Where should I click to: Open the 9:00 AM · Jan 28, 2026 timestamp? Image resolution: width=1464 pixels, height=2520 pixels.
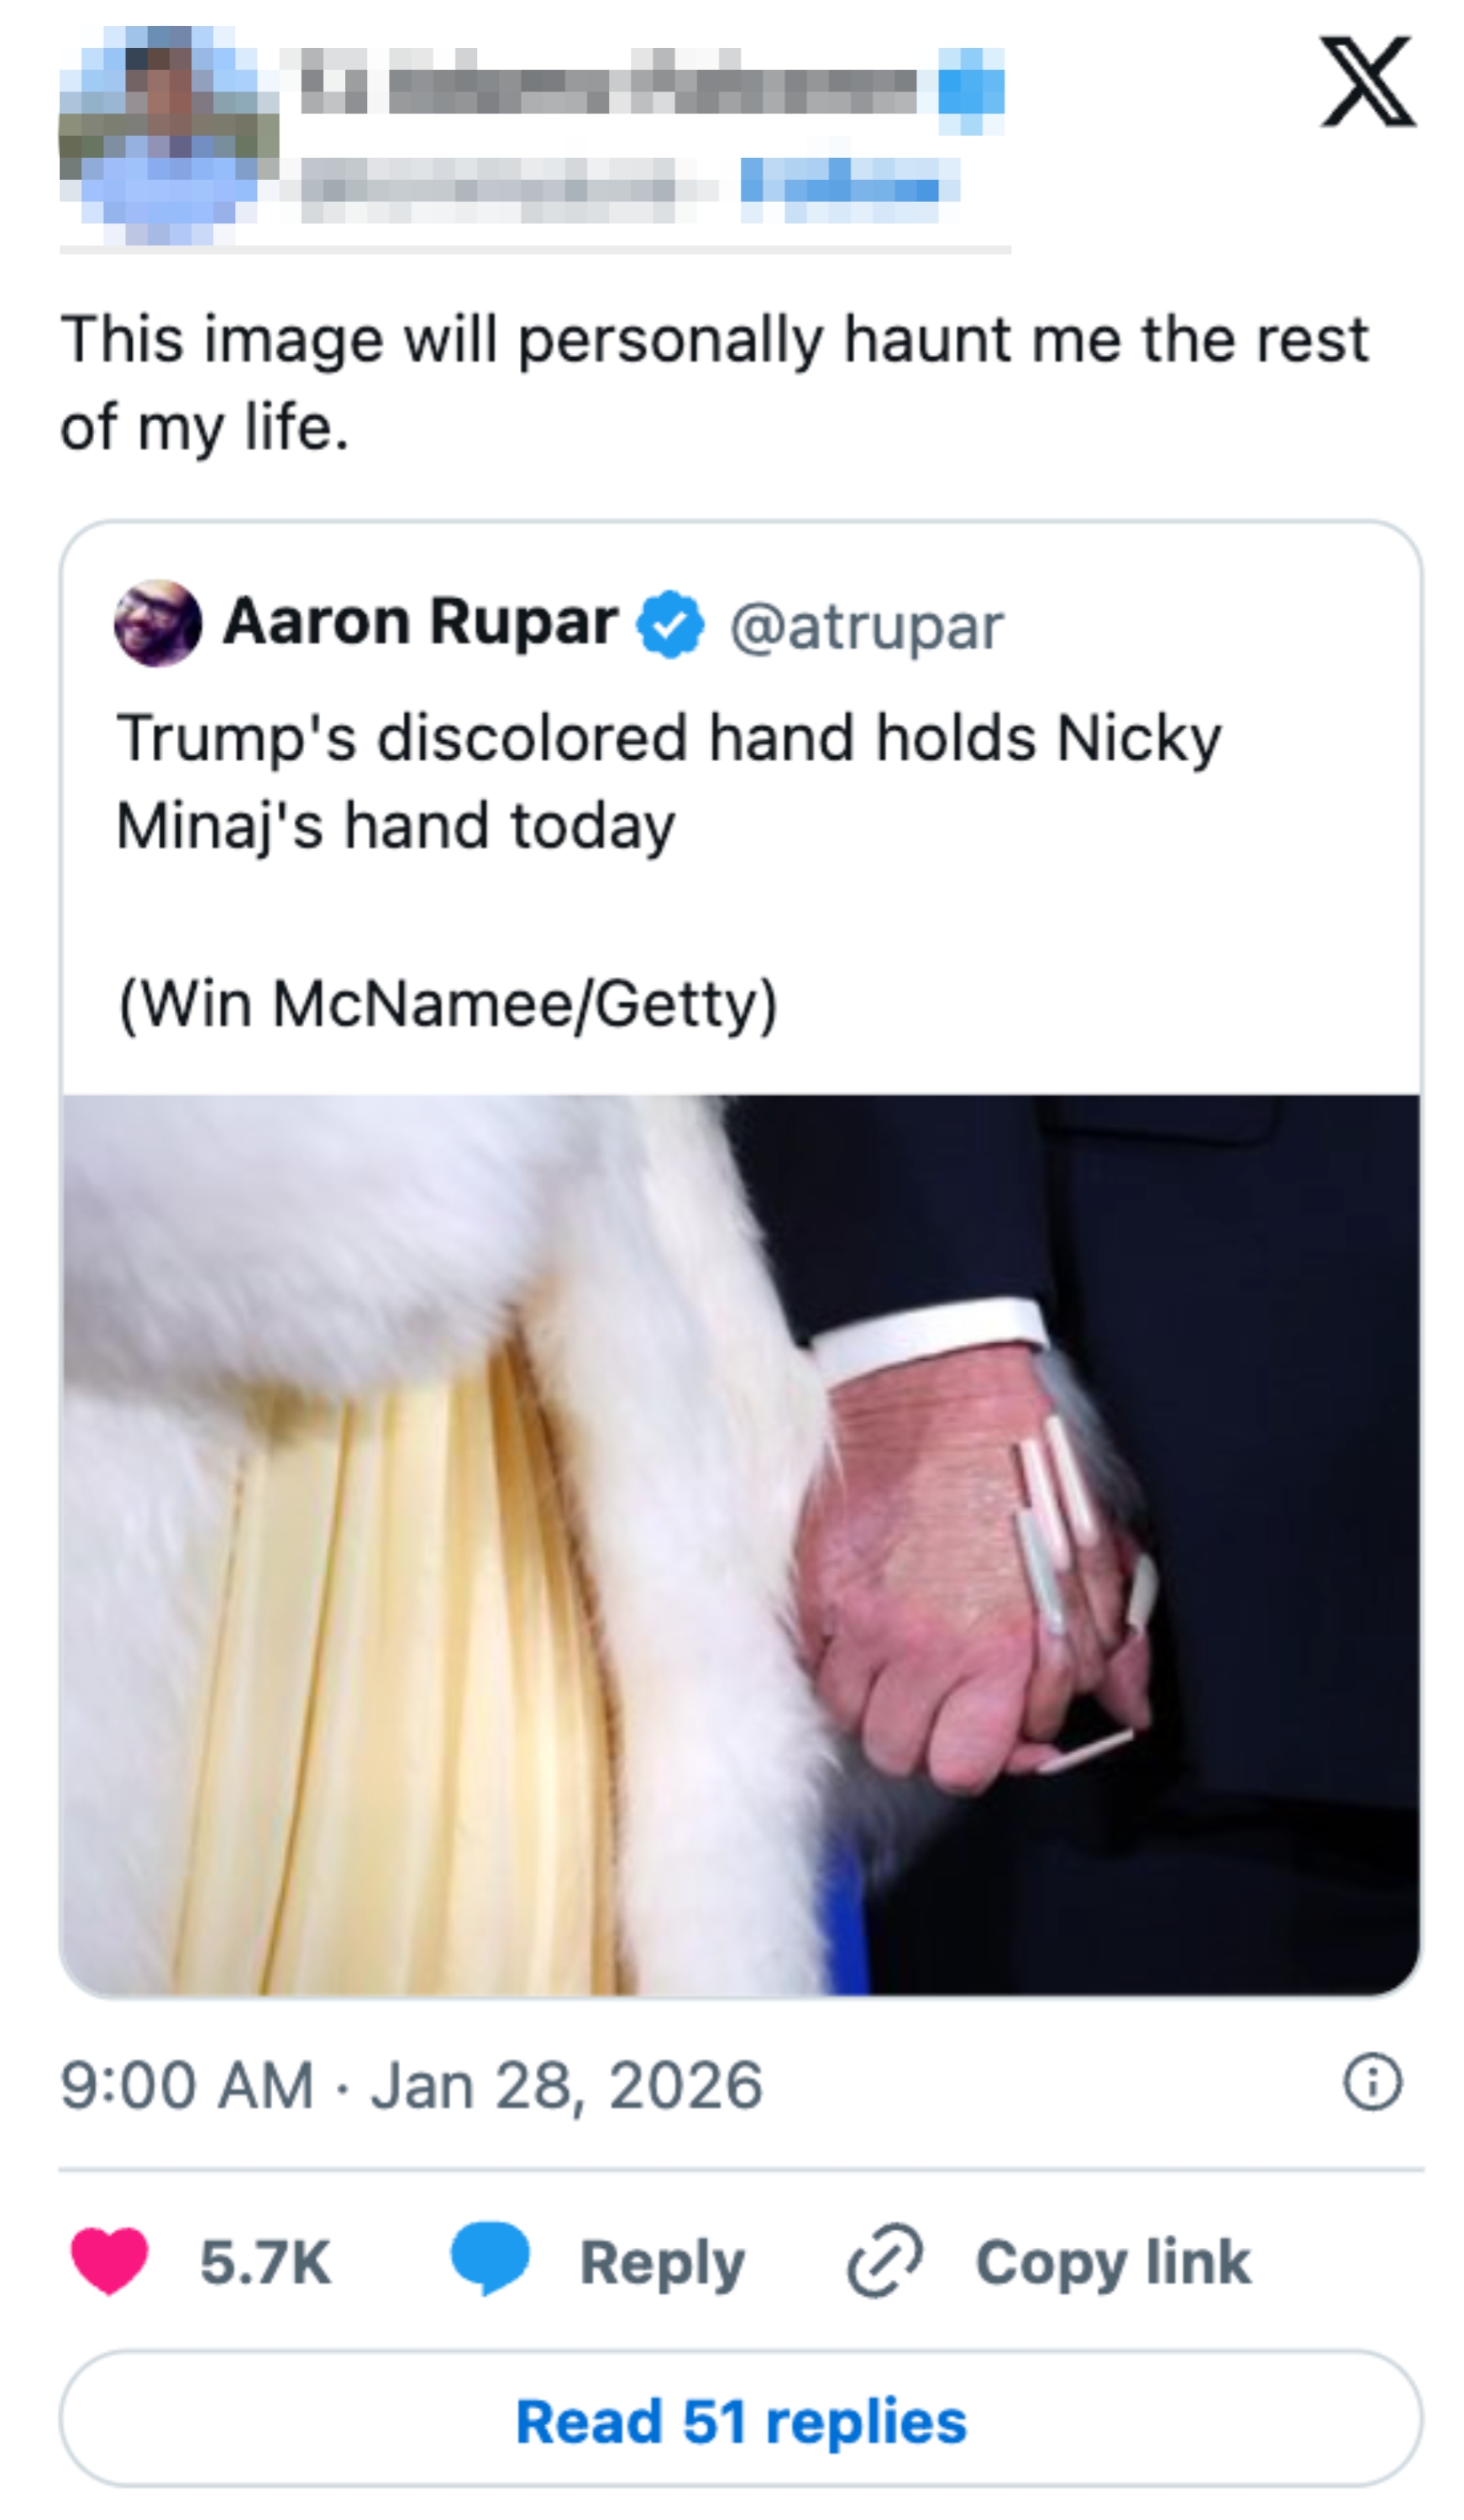411,2086
